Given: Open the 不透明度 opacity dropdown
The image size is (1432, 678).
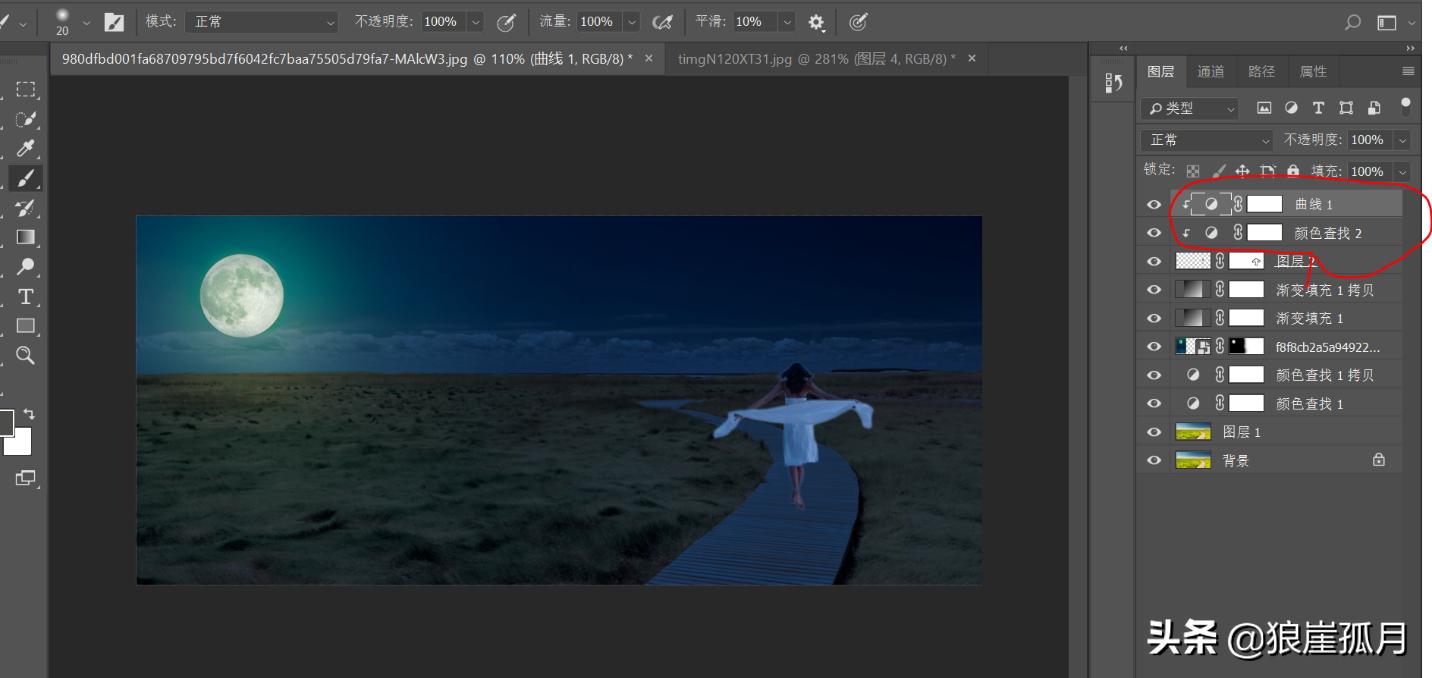Looking at the screenshot, I should click(1404, 139).
